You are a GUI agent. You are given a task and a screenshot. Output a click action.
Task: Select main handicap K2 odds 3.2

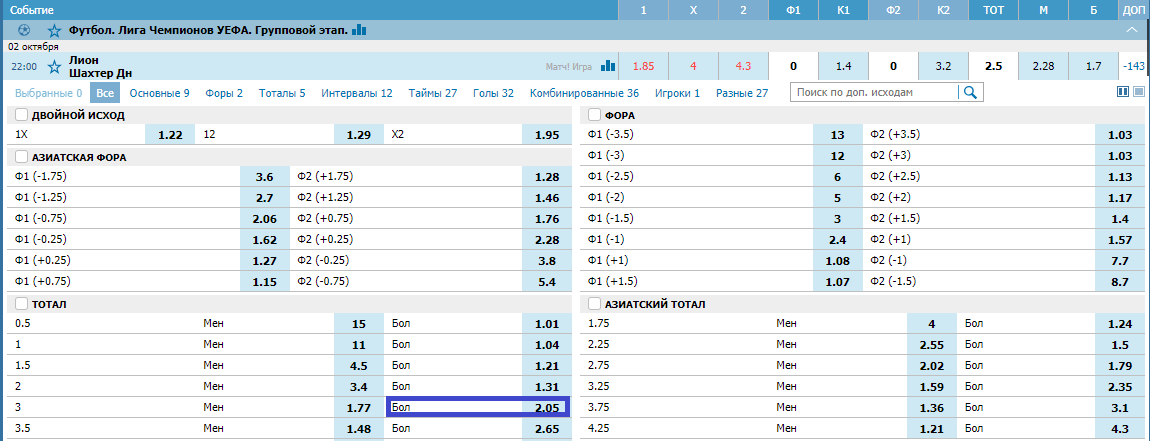943,66
